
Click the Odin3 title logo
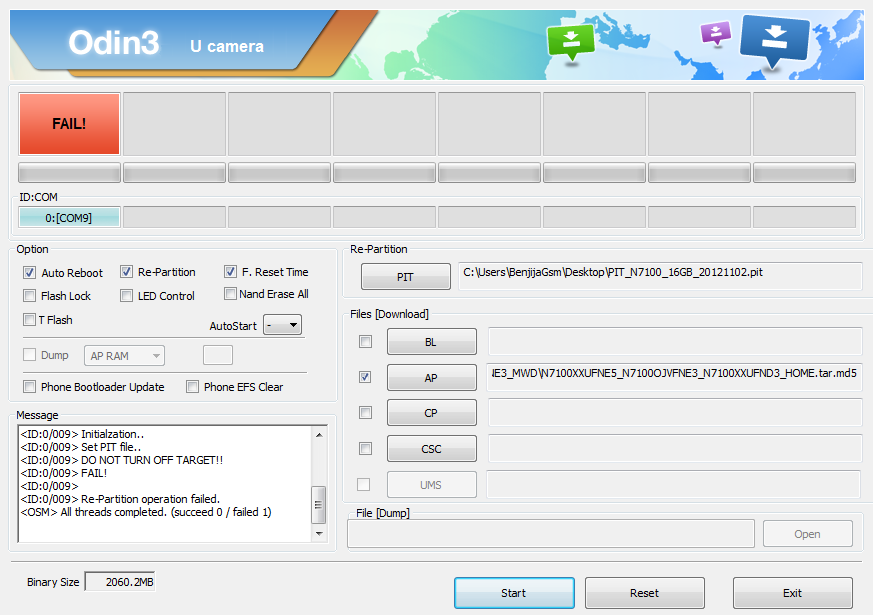(114, 42)
